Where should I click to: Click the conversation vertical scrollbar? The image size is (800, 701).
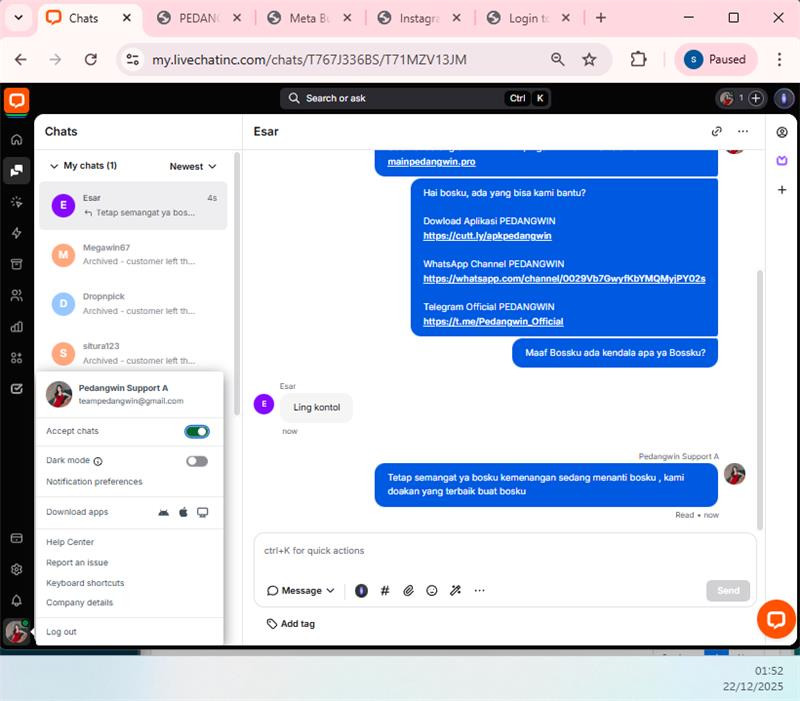760,400
